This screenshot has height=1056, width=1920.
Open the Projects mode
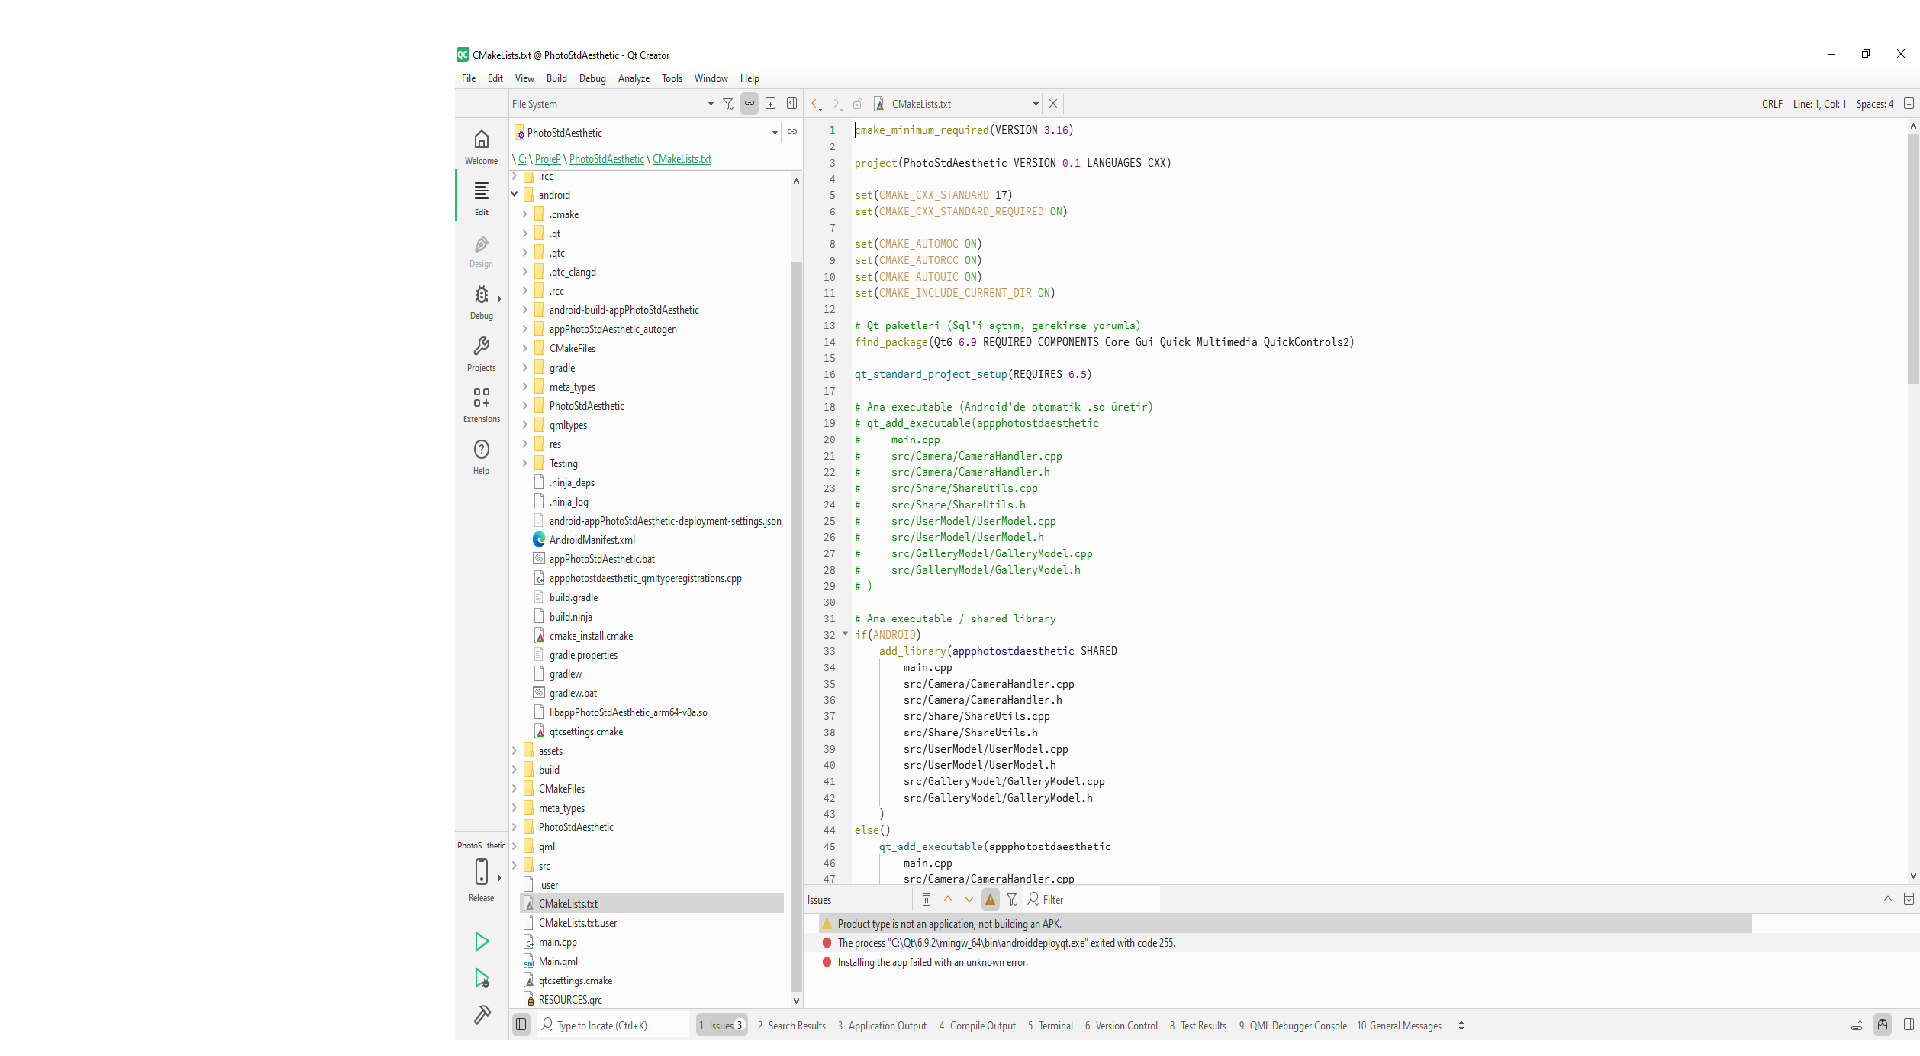click(481, 353)
